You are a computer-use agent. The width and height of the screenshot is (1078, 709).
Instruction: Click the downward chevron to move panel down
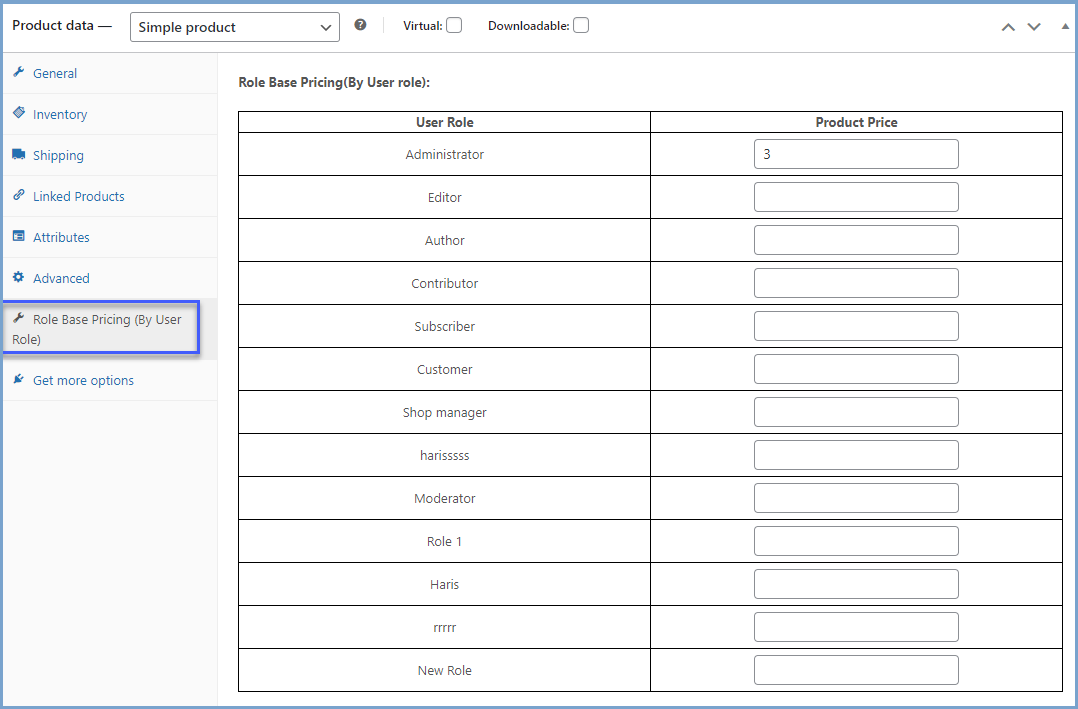point(1034,27)
